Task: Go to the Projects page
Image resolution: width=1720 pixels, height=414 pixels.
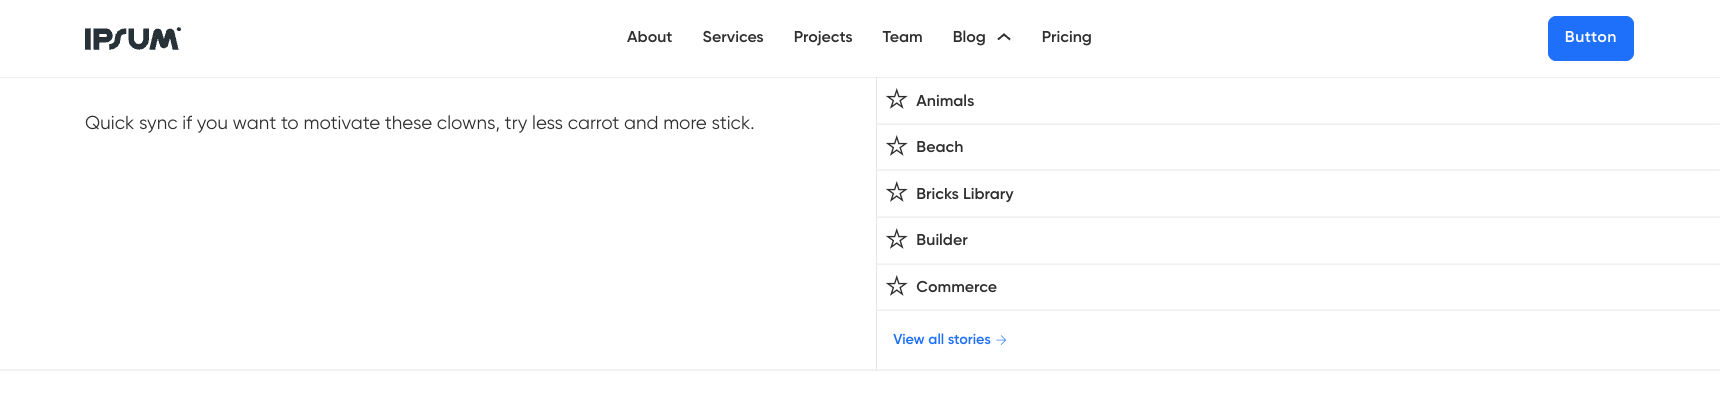Action: [x=822, y=37]
